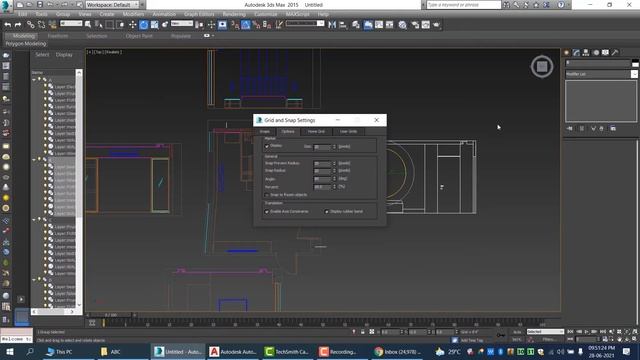Increment the Snap Preview Radius spinner

click(x=334, y=162)
